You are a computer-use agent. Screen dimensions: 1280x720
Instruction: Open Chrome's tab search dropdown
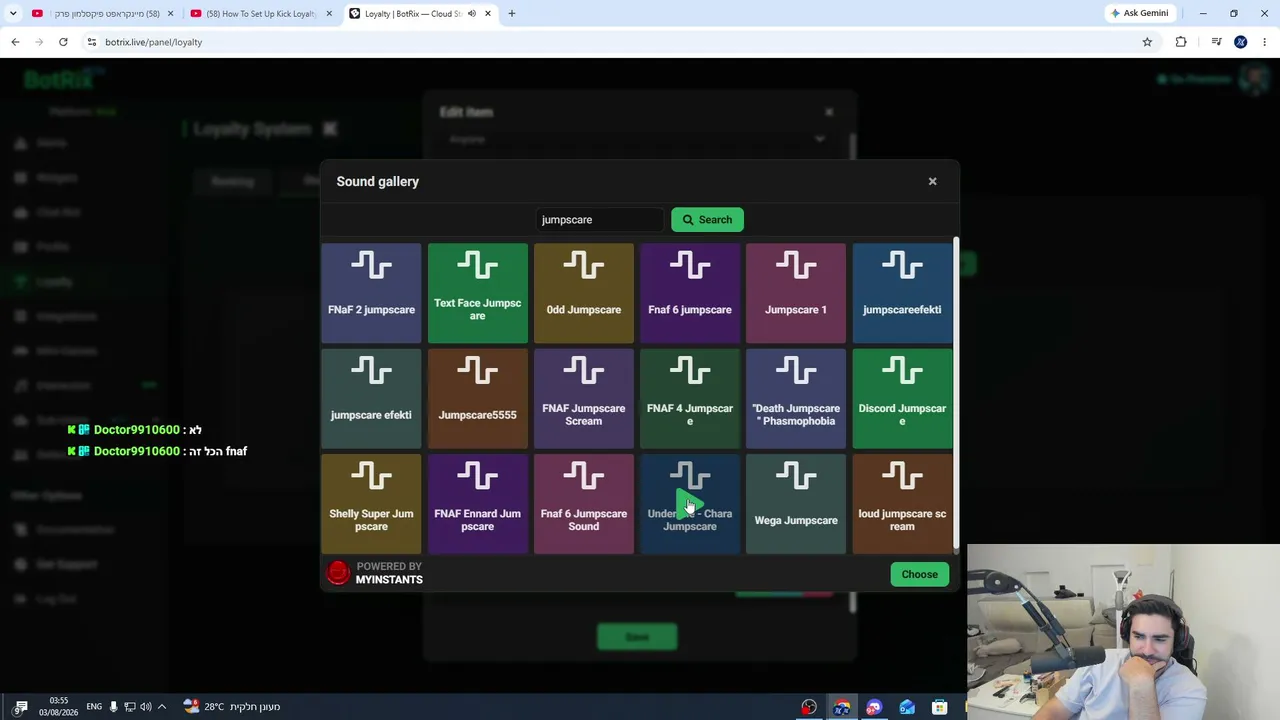13,13
